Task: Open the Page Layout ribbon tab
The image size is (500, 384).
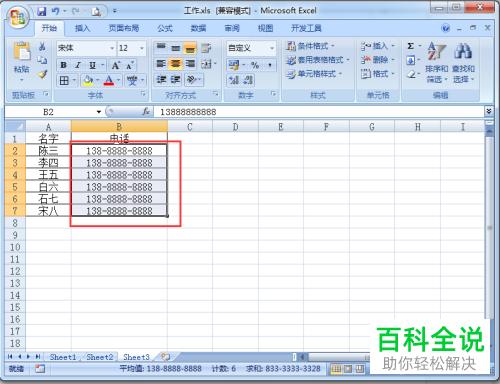Action: tap(124, 28)
